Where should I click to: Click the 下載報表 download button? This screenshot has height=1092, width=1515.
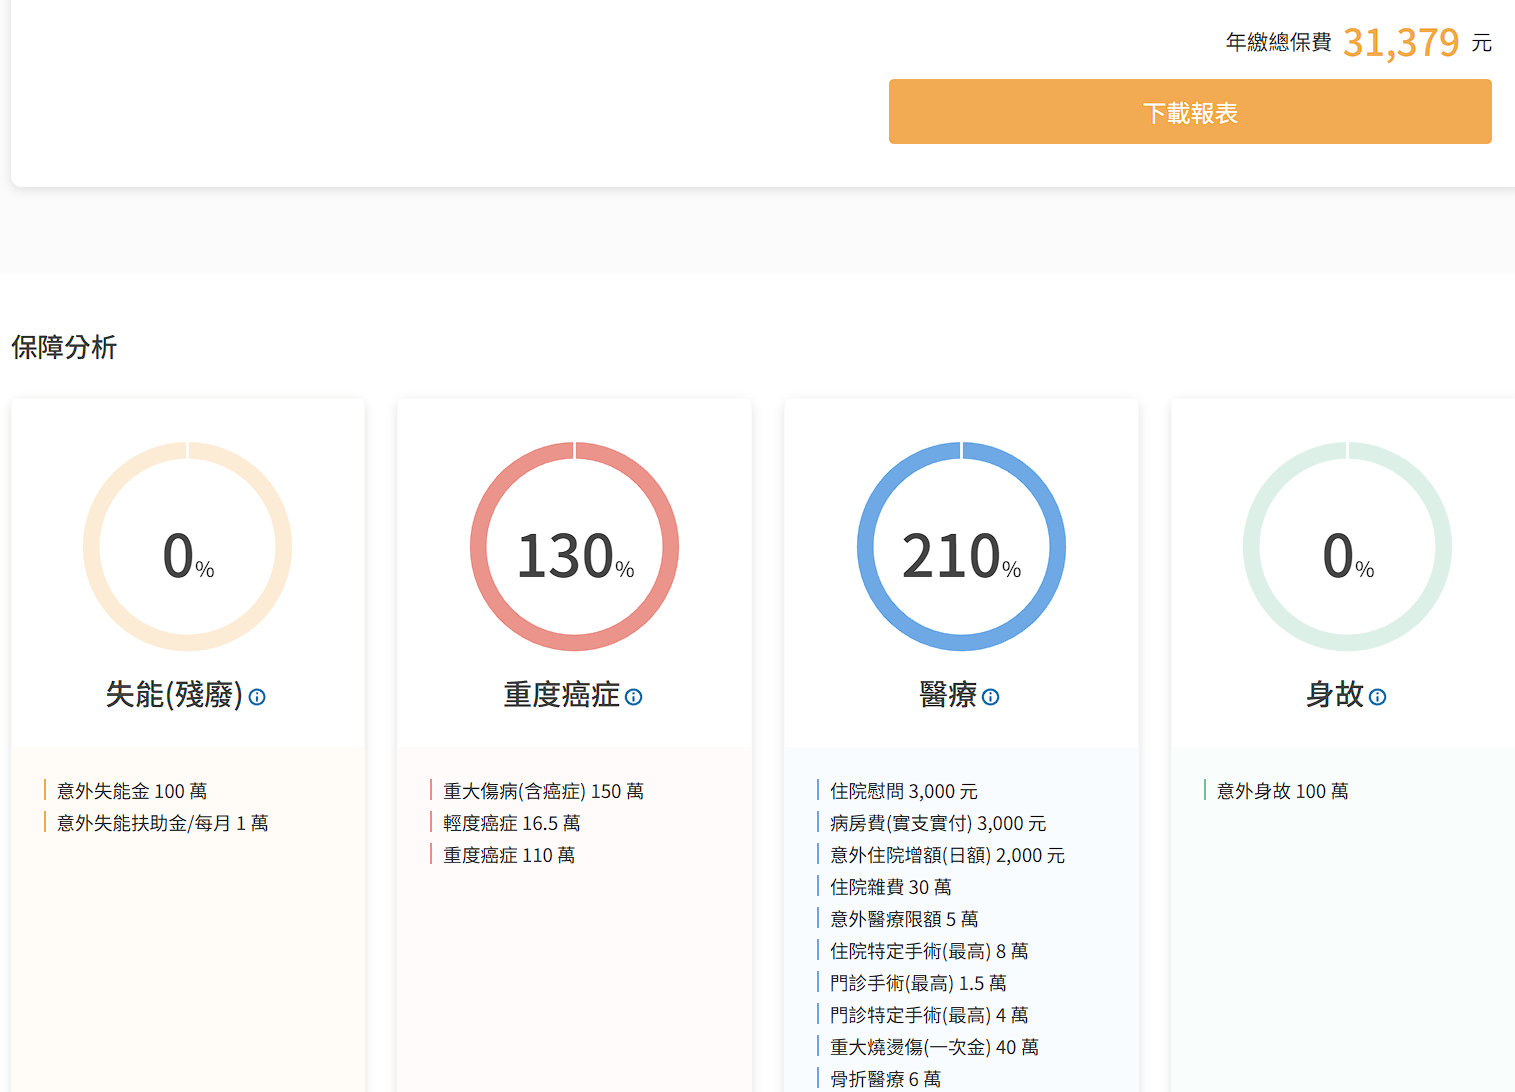(1190, 112)
